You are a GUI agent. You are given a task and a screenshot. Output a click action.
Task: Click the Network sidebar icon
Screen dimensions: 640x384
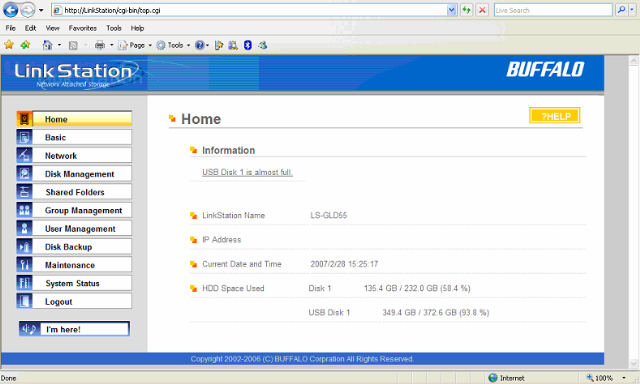pos(24,155)
